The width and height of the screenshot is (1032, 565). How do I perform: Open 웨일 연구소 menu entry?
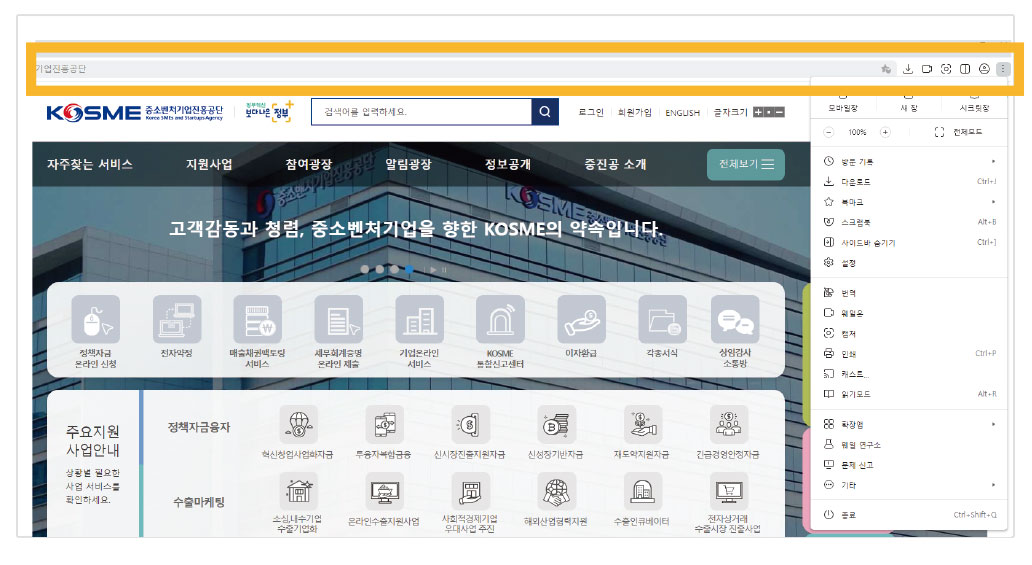coord(909,445)
